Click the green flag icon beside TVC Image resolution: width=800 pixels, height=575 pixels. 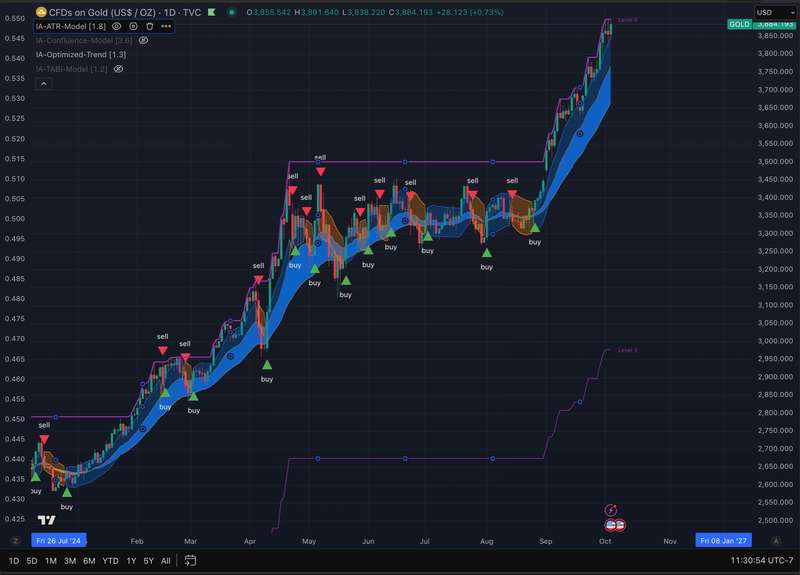coord(211,12)
